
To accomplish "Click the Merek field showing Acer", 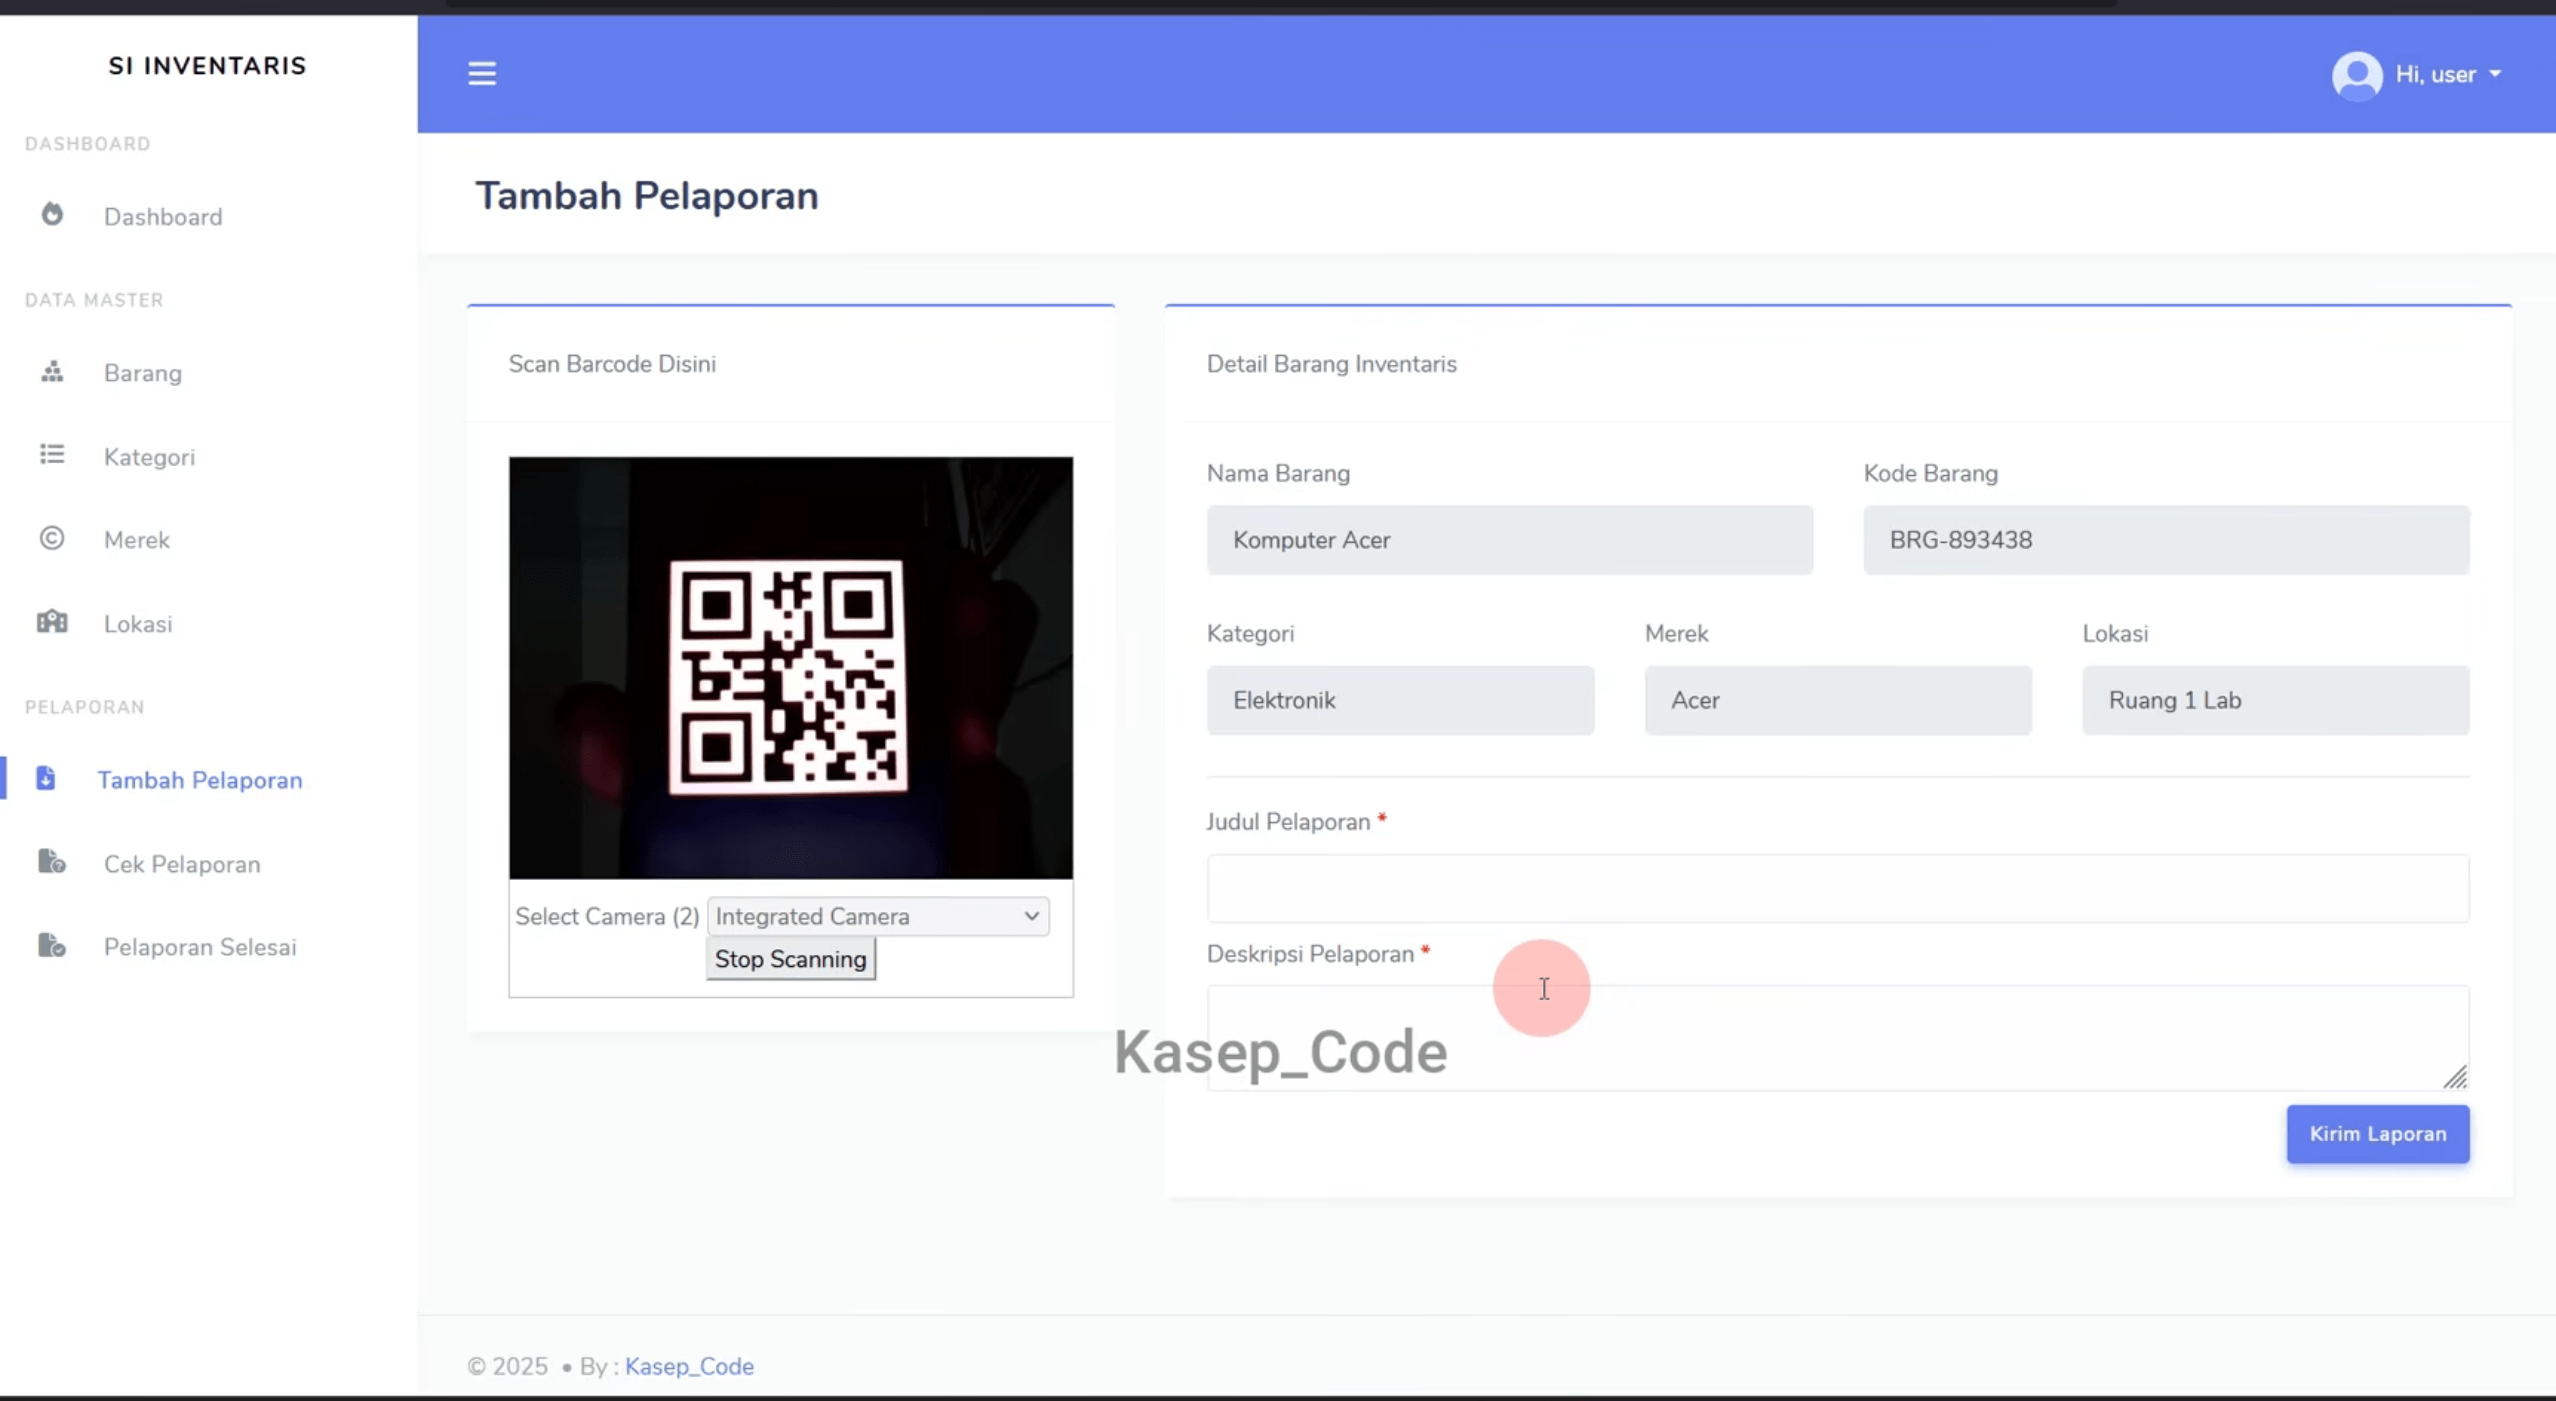I will click(1838, 700).
